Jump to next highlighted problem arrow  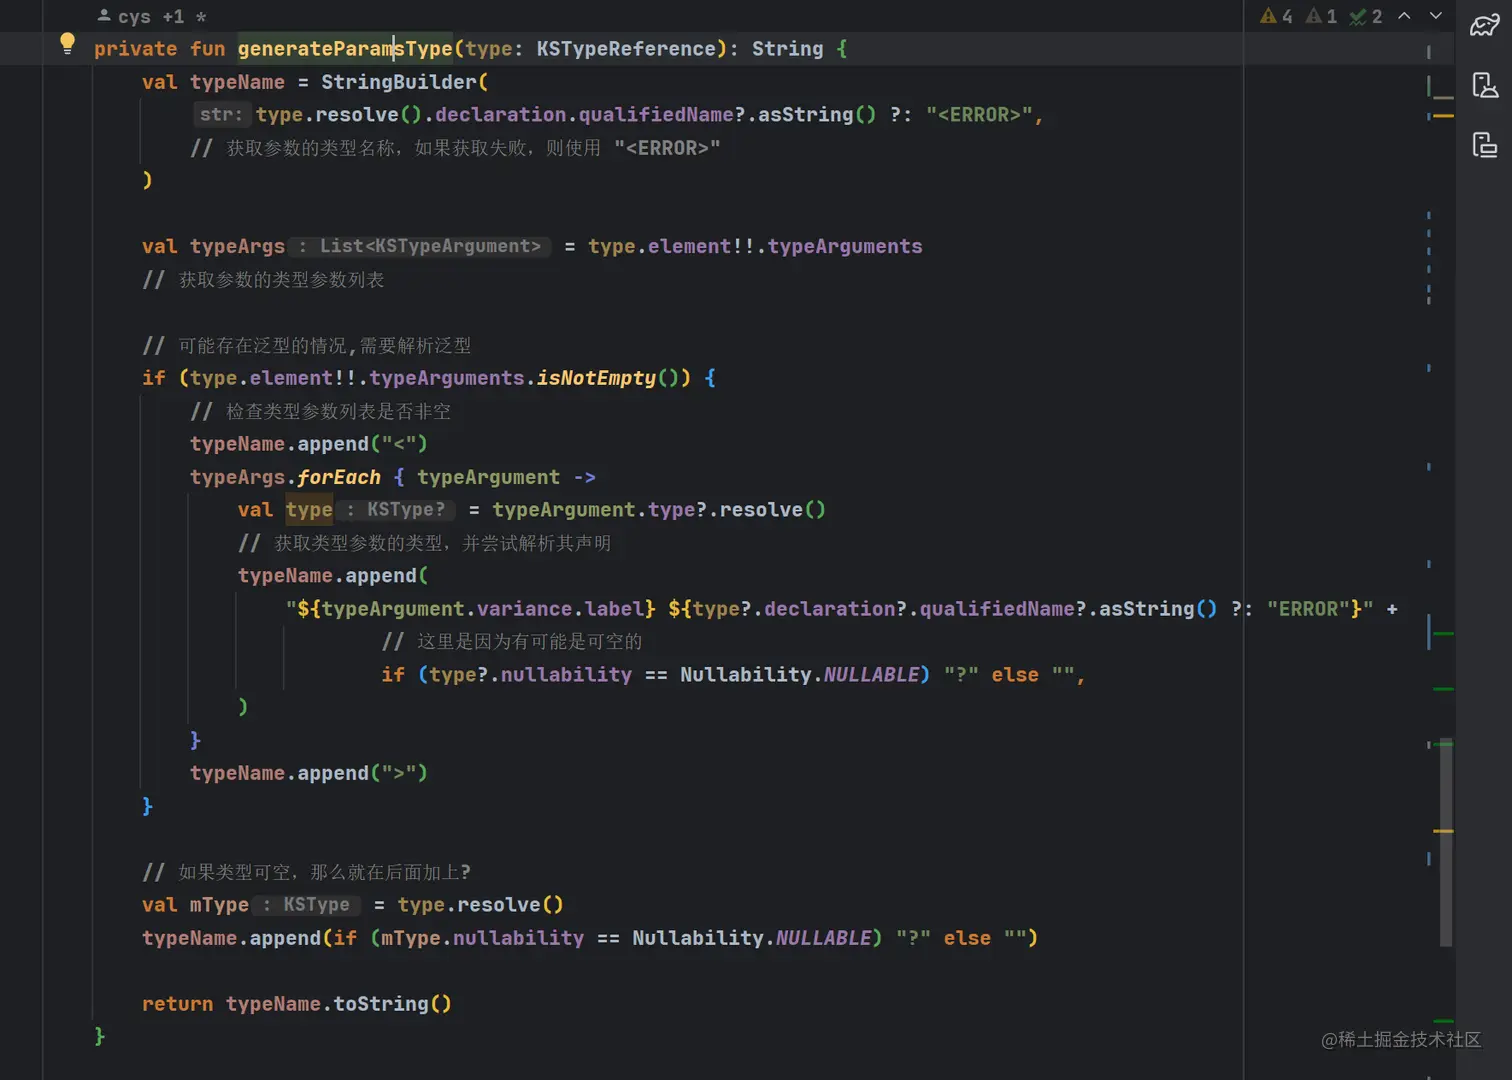(x=1436, y=16)
